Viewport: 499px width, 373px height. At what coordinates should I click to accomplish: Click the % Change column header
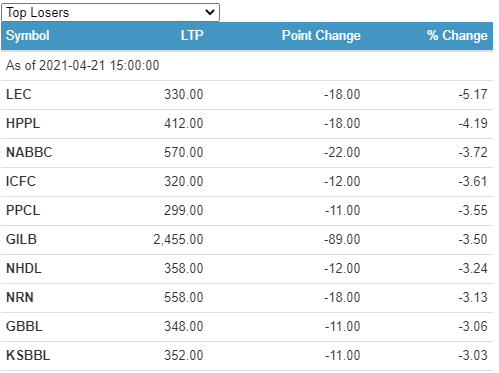pos(457,36)
